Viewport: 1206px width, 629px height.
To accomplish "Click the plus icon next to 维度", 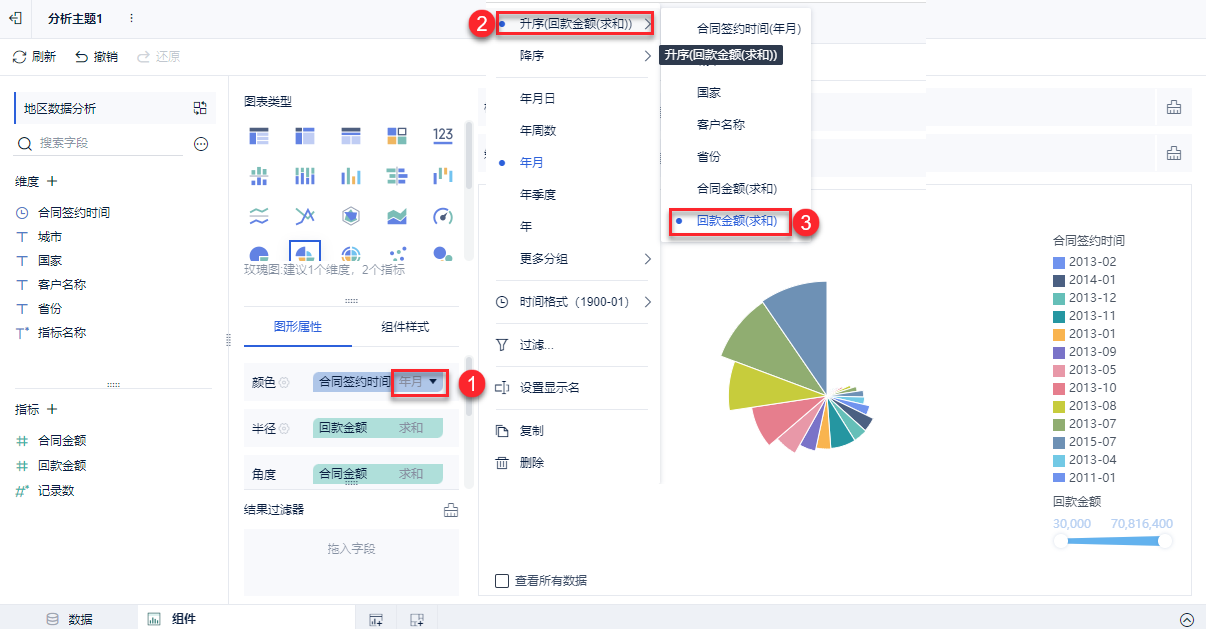I will pyautogui.click(x=52, y=181).
